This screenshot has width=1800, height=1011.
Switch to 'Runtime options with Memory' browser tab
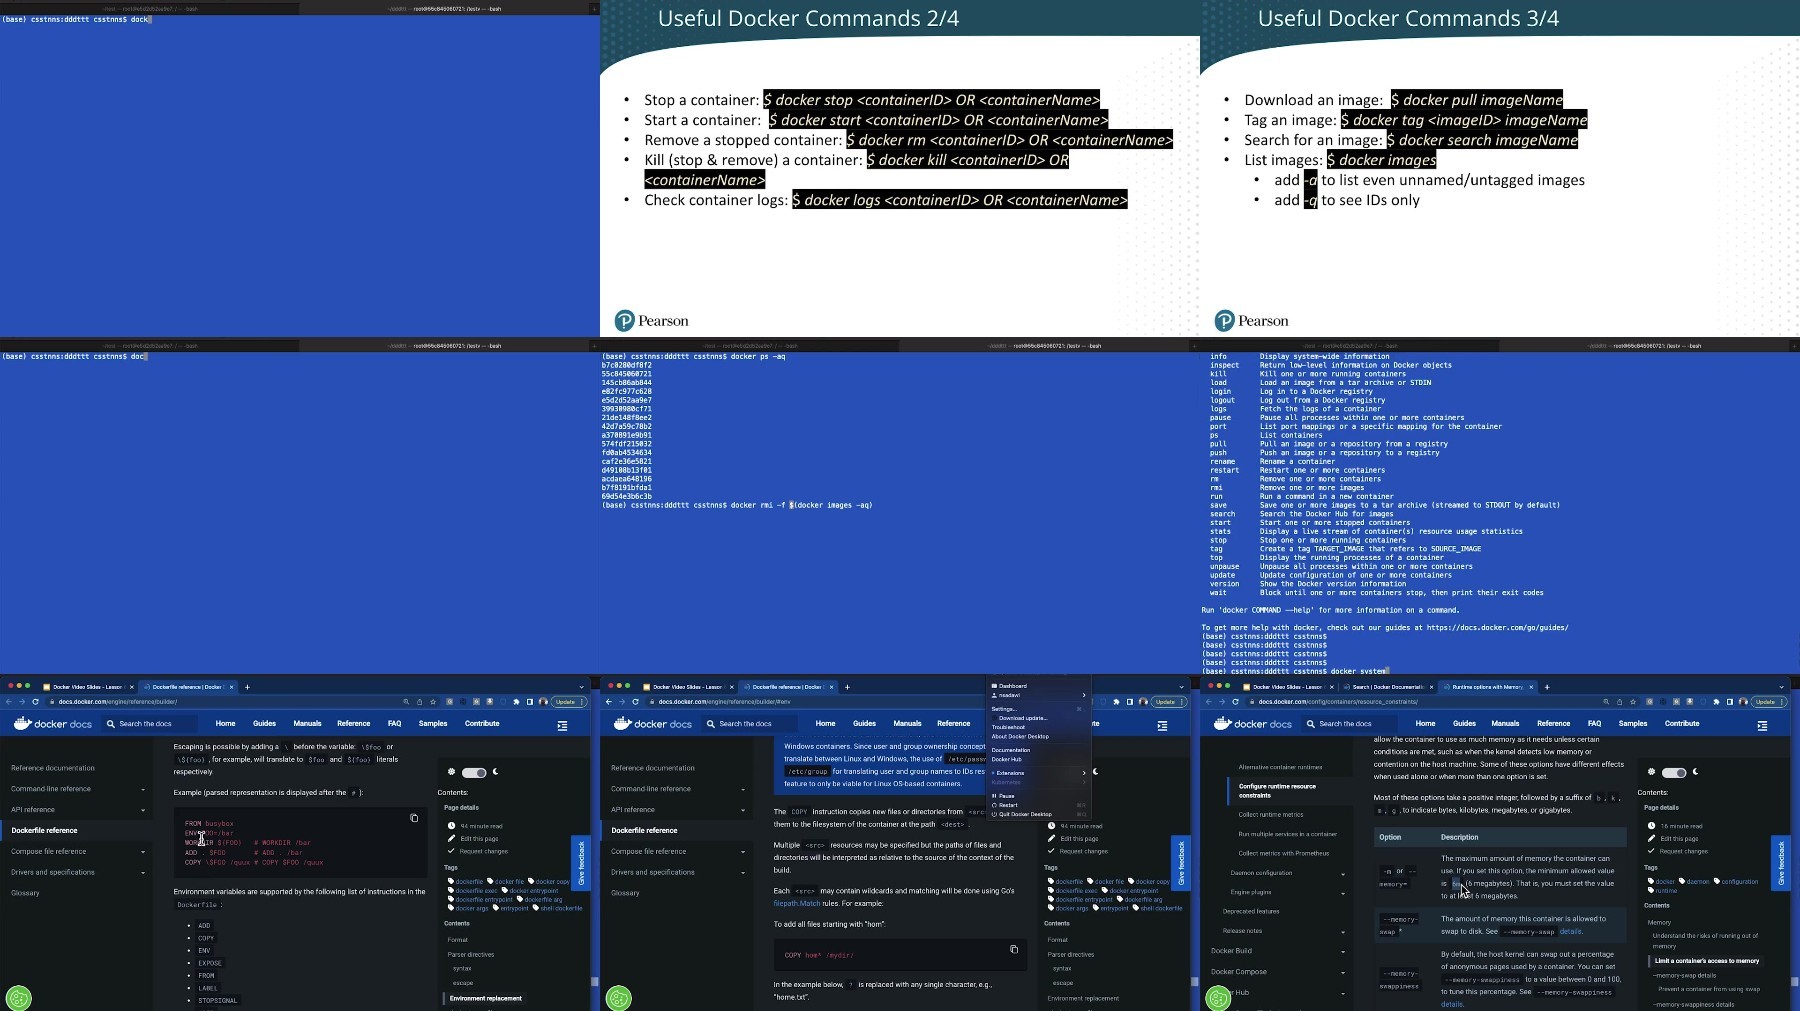point(1486,687)
